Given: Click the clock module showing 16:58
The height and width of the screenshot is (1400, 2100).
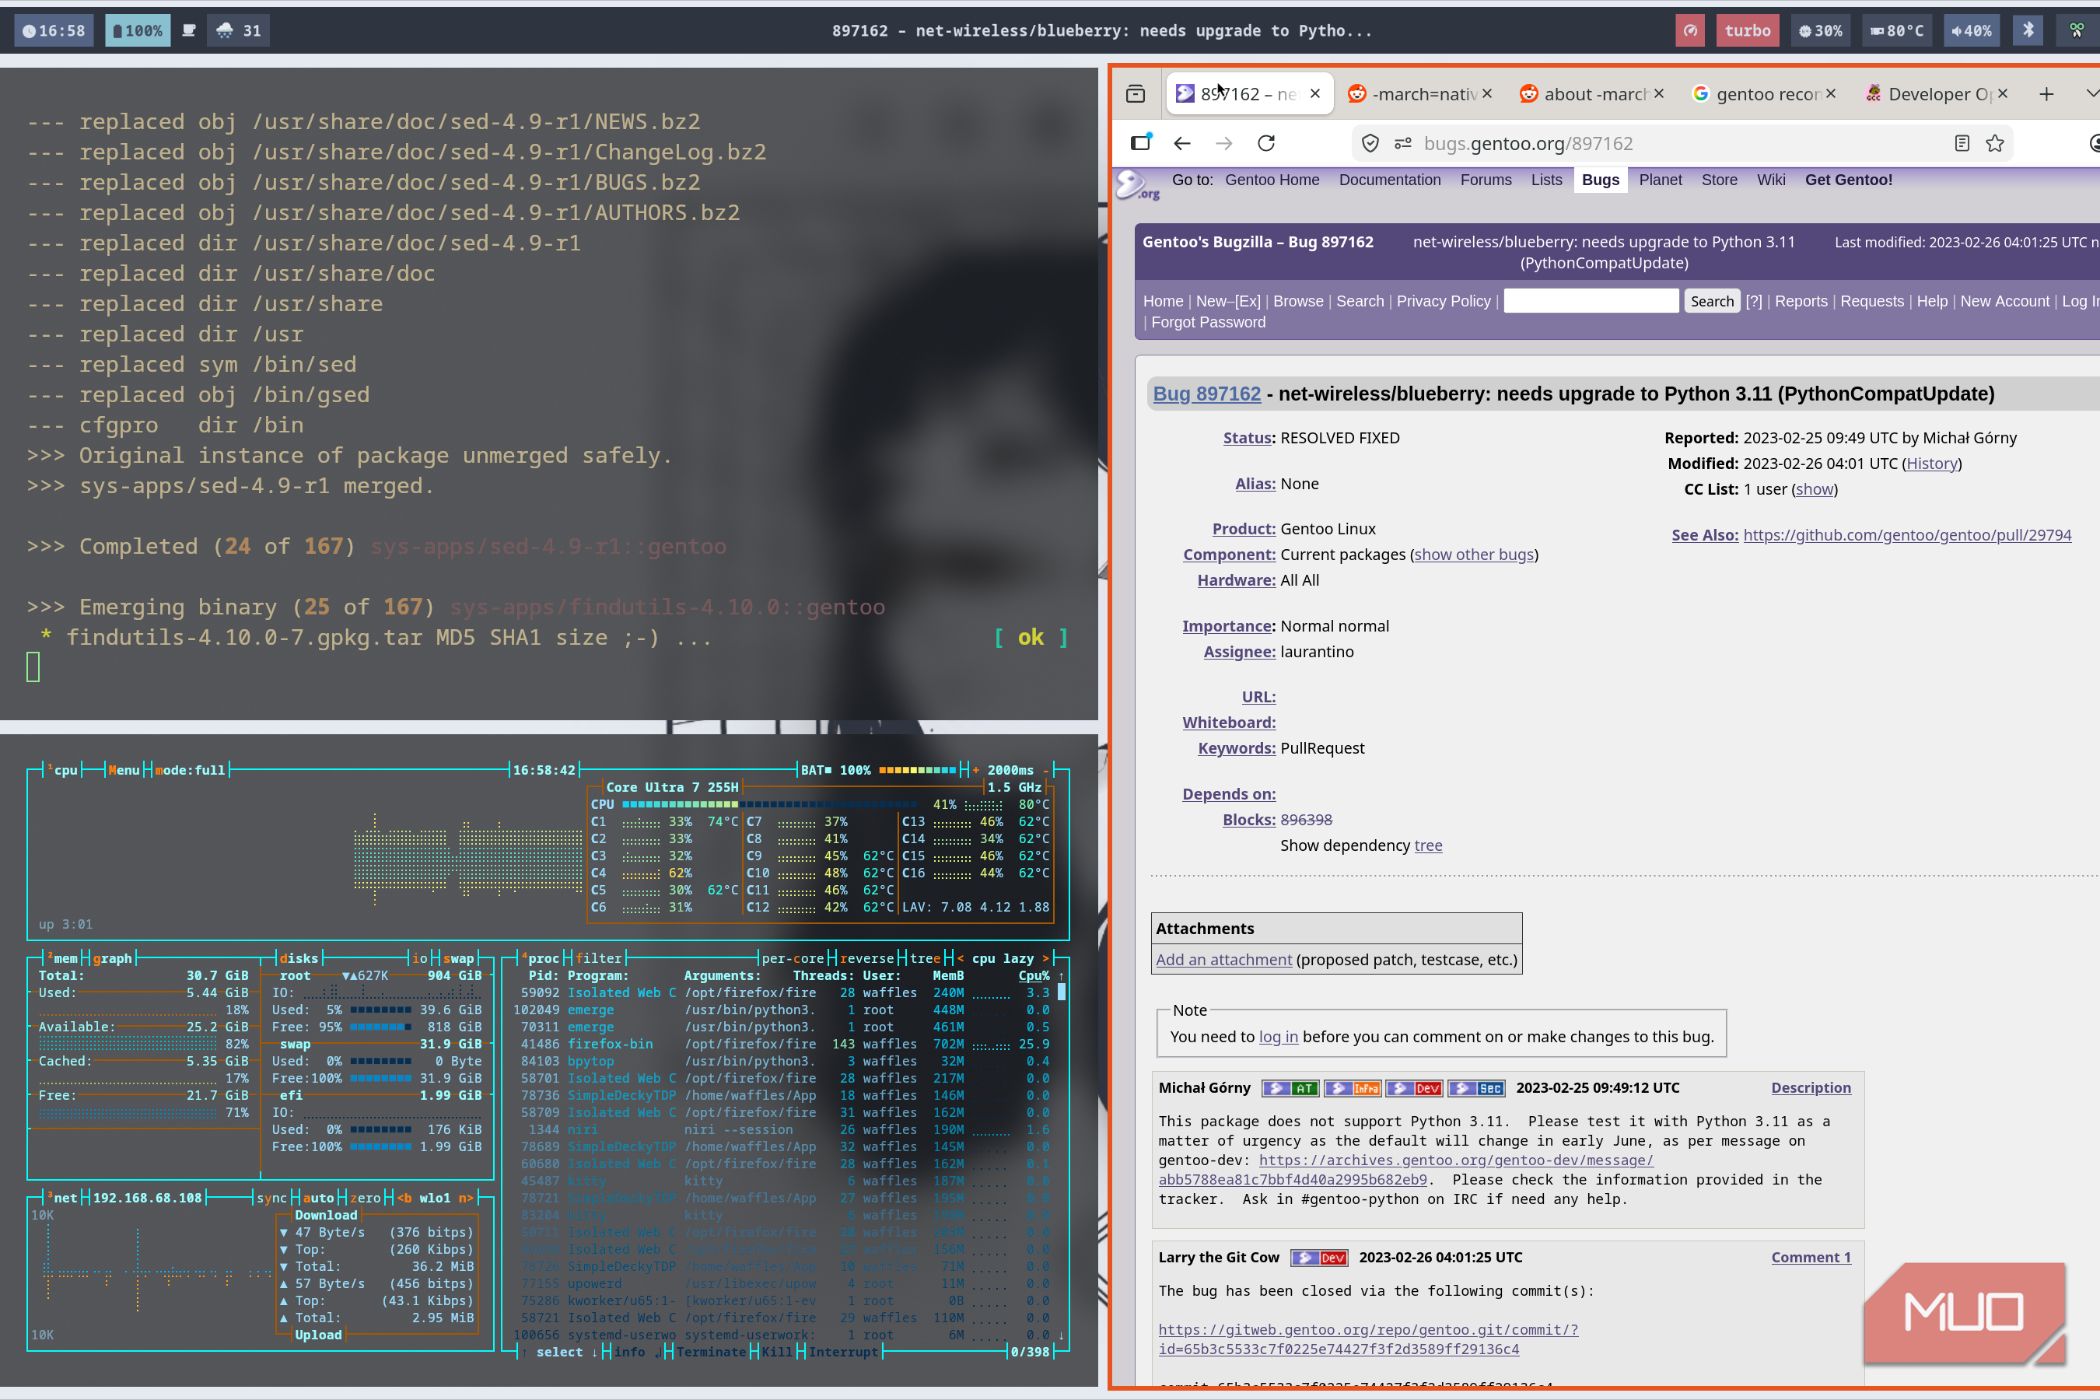Looking at the screenshot, I should (54, 31).
